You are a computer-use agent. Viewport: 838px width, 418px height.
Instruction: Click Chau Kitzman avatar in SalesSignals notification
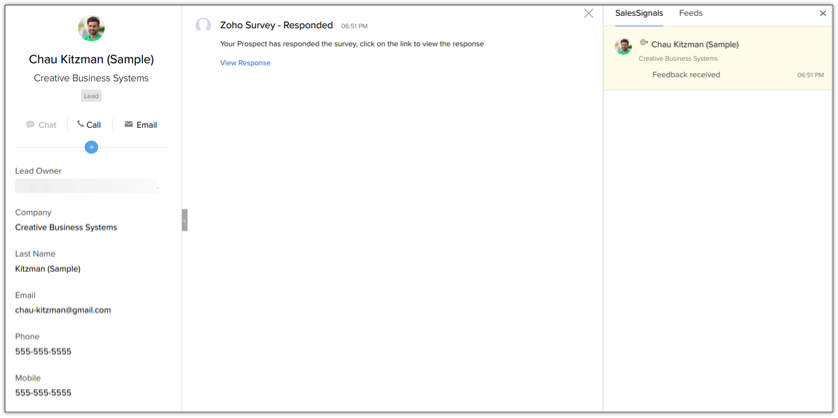coord(623,47)
